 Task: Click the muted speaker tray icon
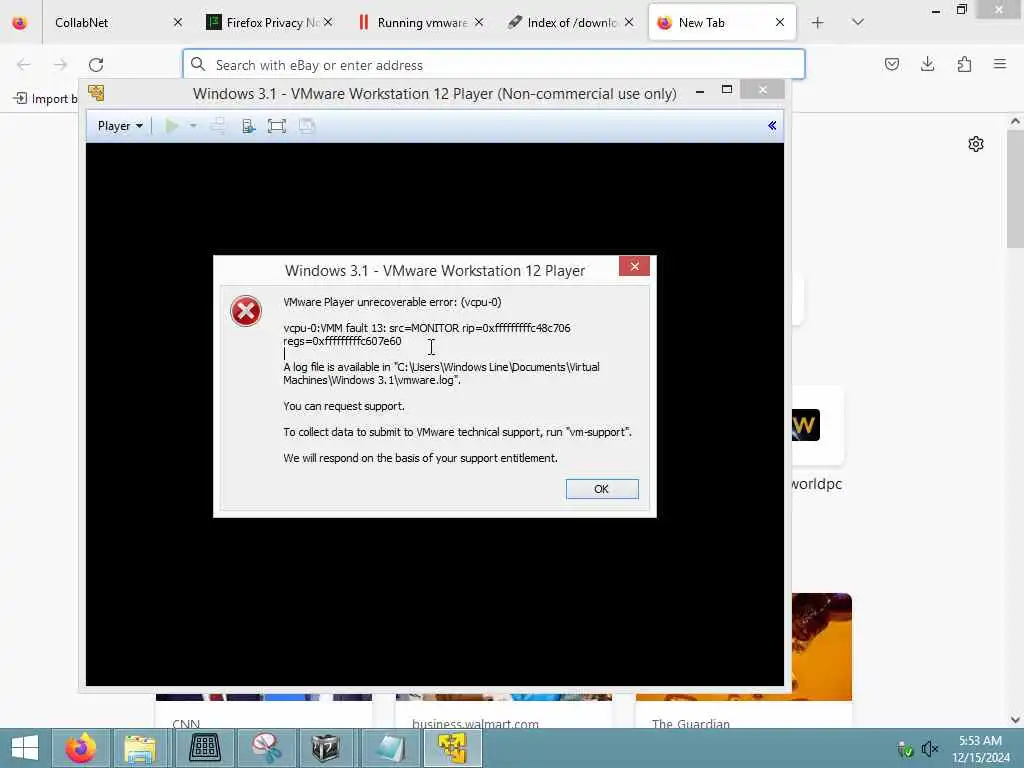929,748
